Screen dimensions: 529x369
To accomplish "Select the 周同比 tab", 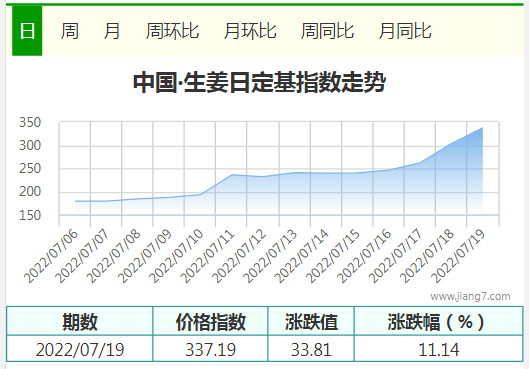I will click(x=327, y=31).
